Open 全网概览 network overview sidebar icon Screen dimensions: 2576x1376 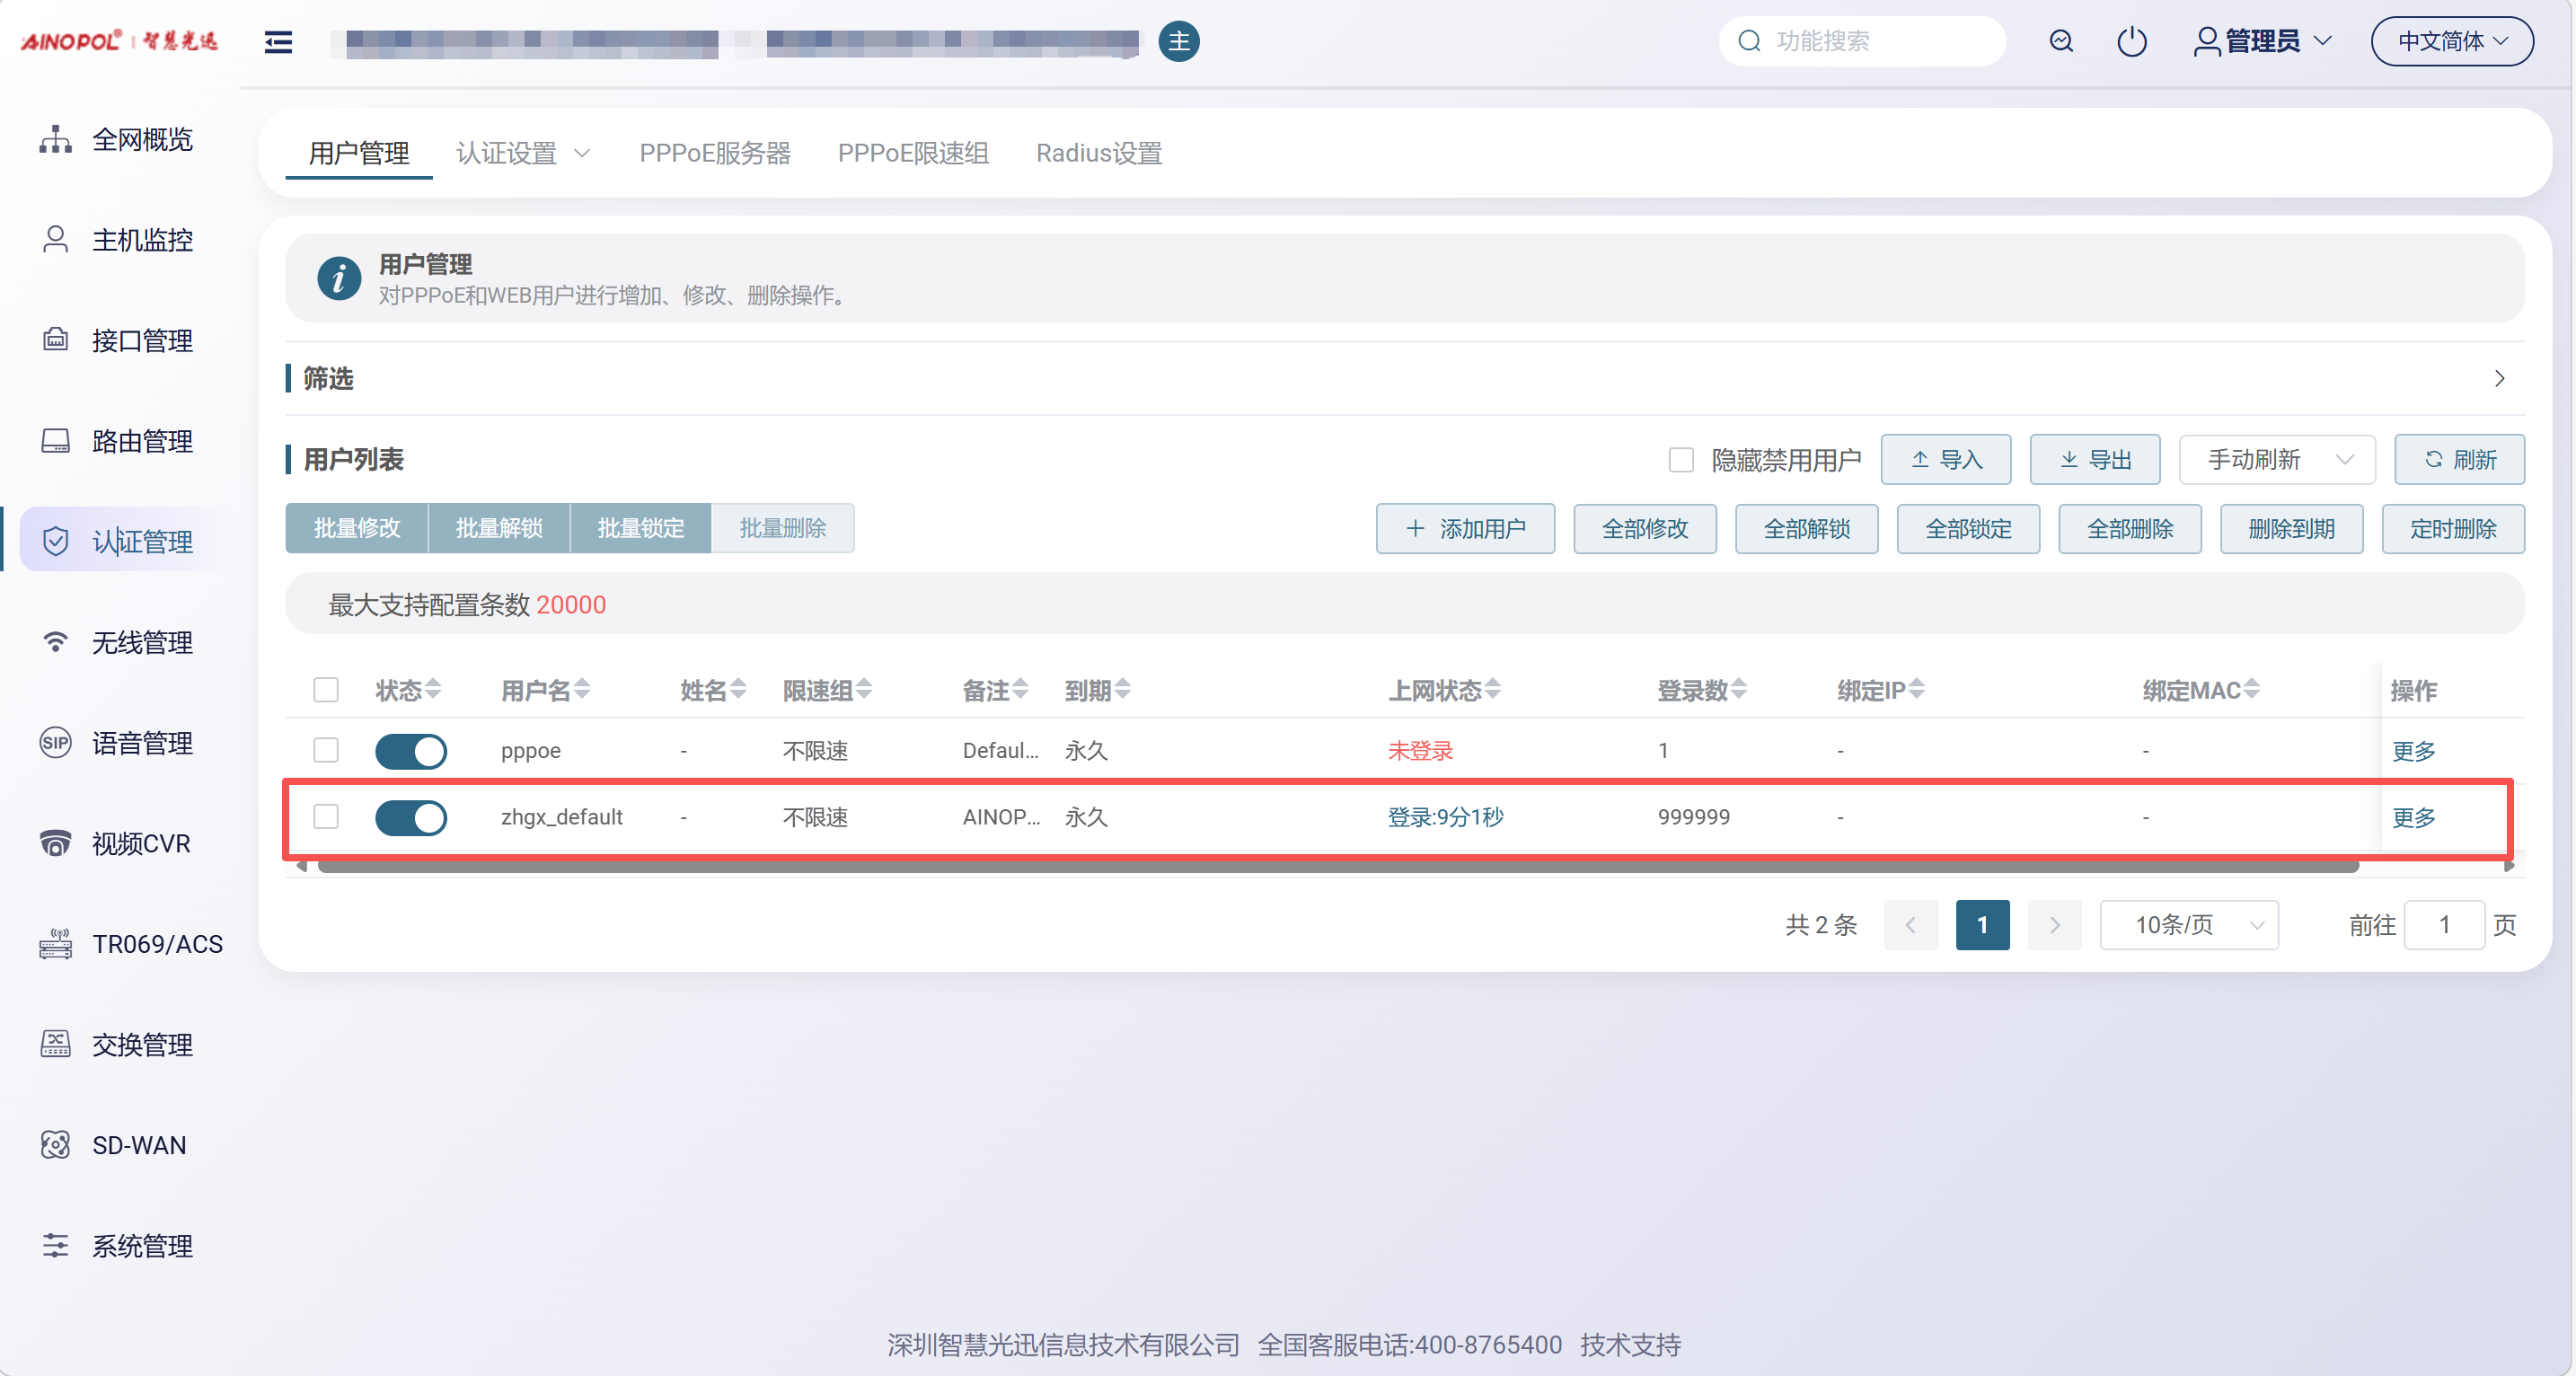coord(55,139)
